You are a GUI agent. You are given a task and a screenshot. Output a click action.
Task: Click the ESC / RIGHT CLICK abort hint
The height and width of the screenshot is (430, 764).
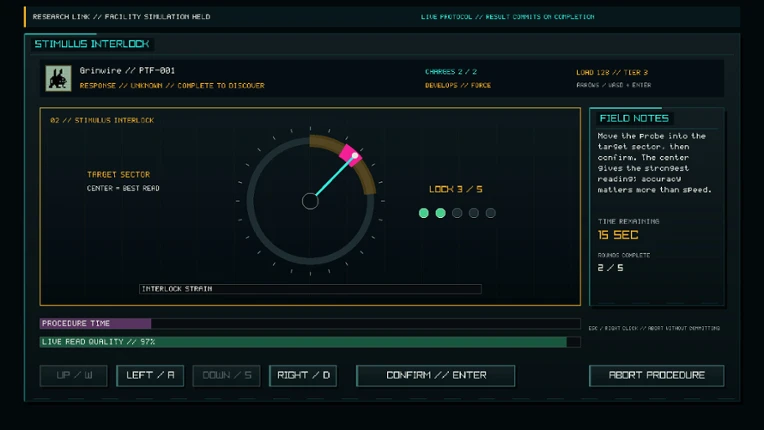tap(654, 328)
